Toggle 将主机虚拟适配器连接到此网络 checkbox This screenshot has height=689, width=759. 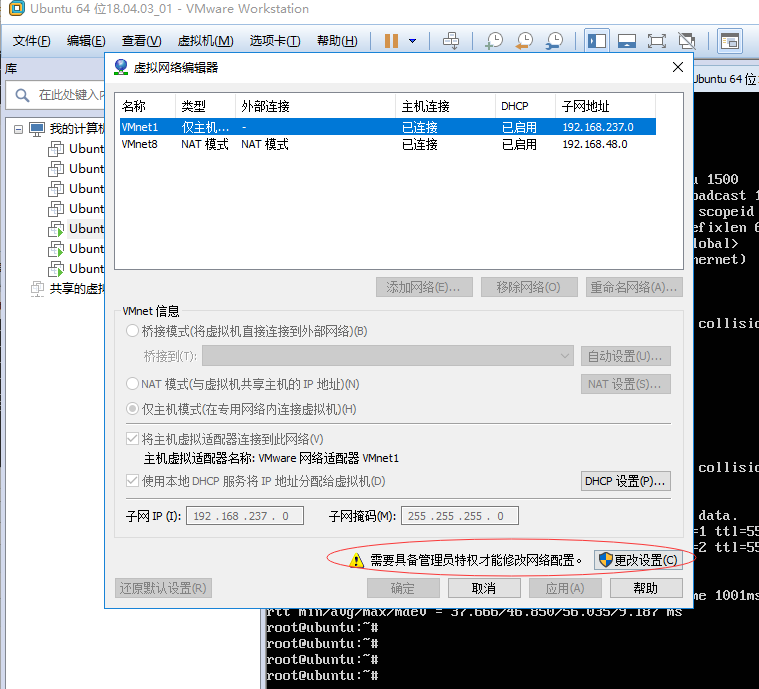(132, 439)
